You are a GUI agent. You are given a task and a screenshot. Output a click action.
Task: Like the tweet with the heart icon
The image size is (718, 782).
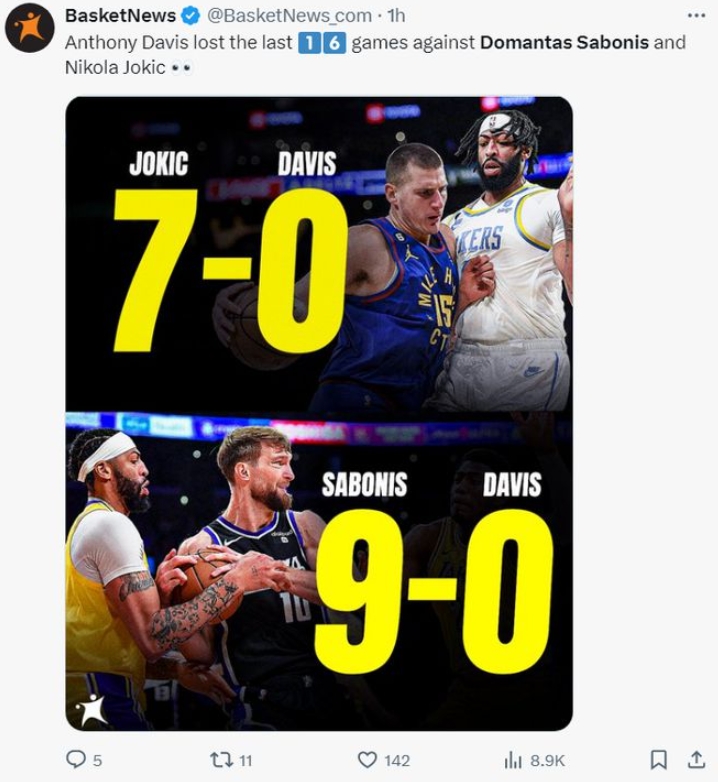(x=367, y=760)
